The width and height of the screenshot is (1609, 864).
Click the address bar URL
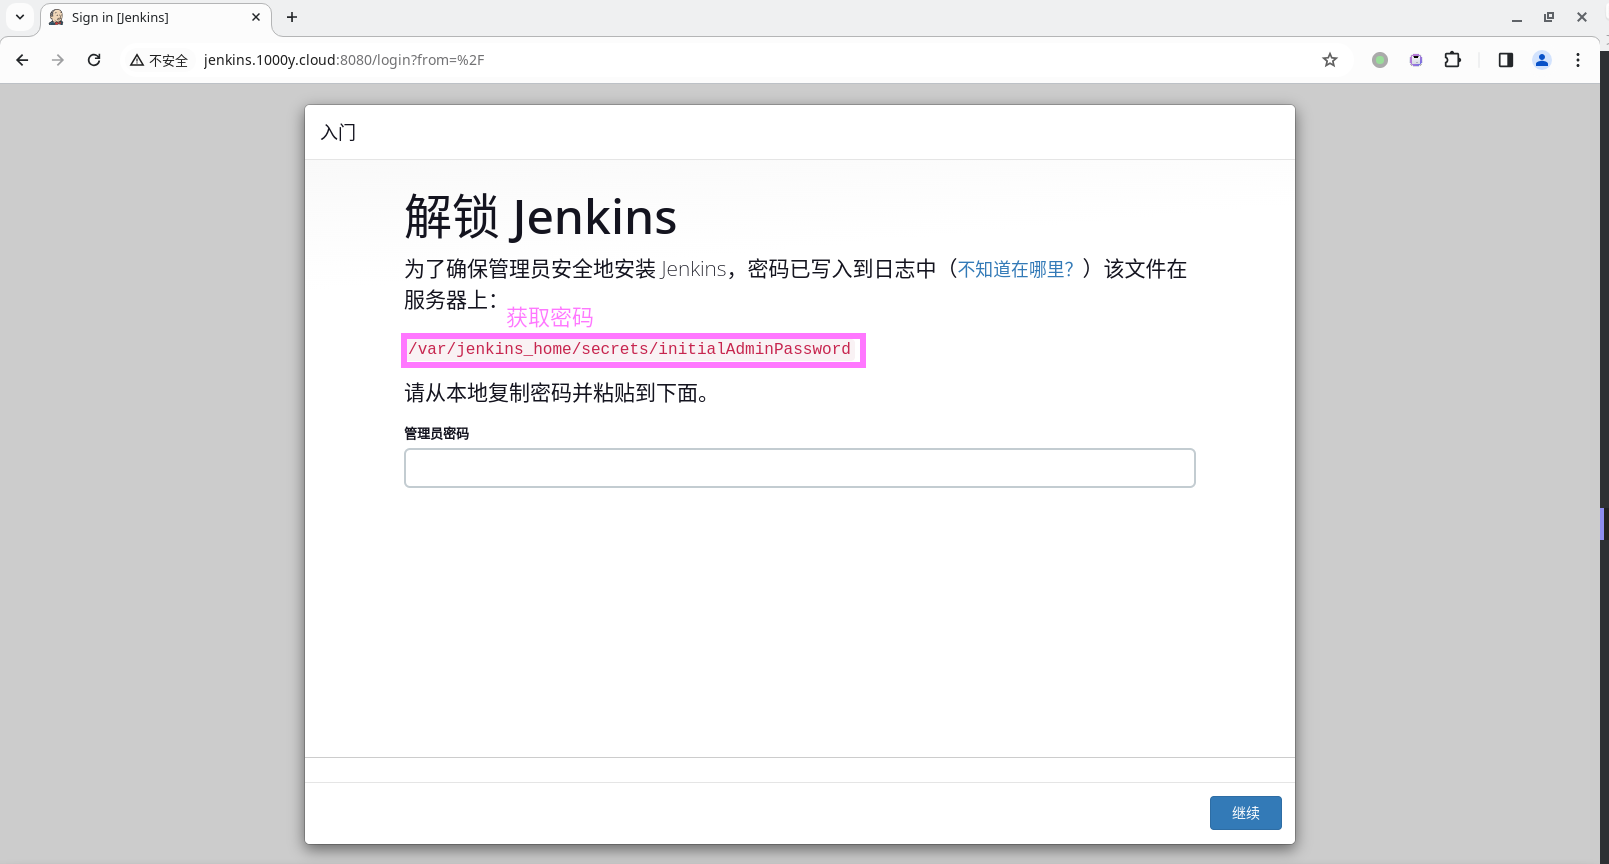[x=344, y=60]
